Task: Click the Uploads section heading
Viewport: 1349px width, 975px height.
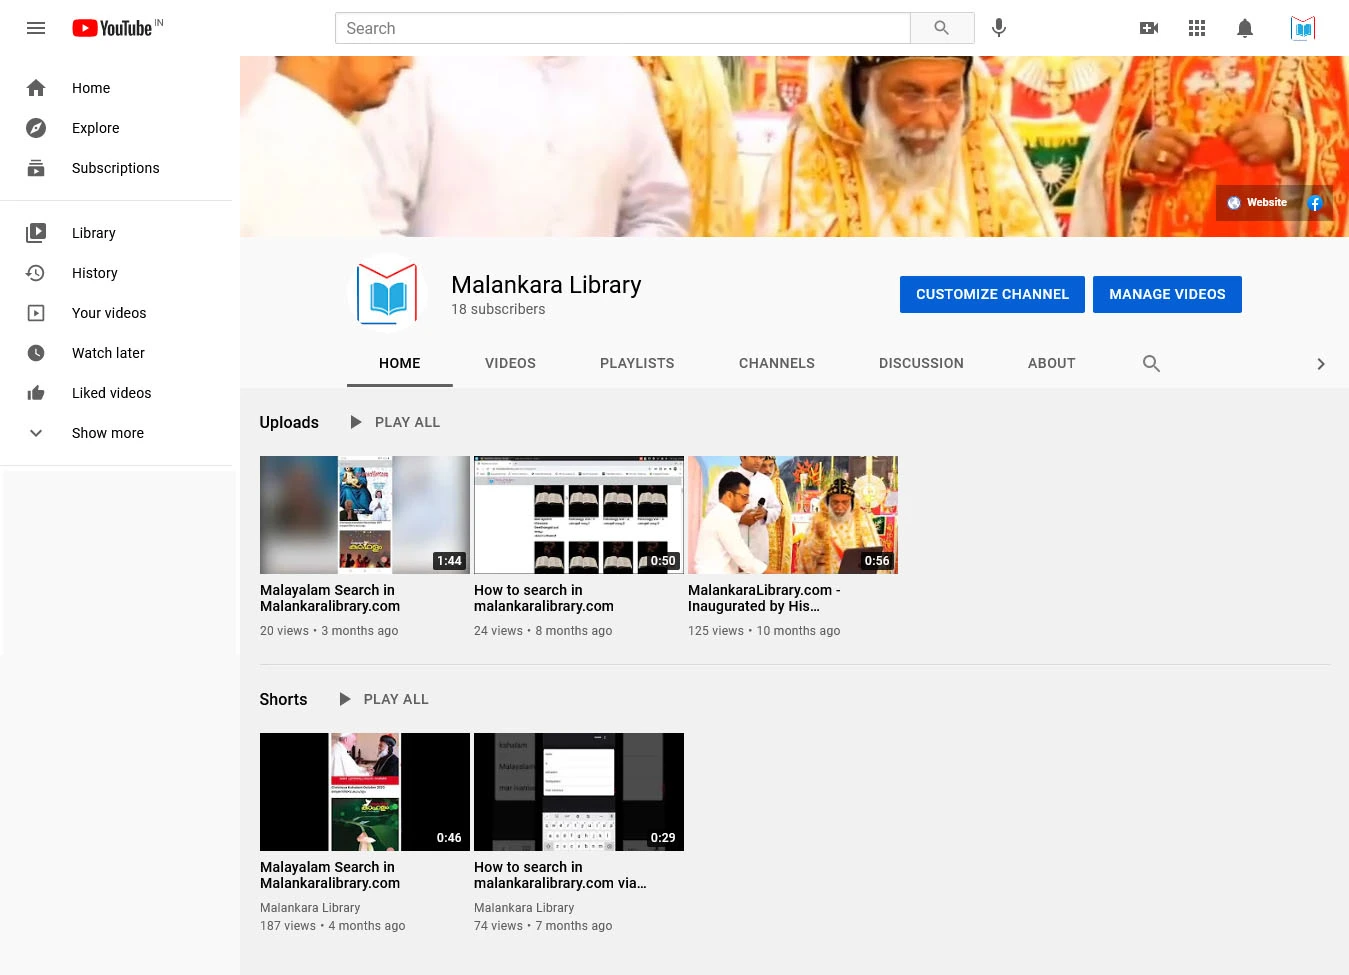Action: tap(289, 422)
